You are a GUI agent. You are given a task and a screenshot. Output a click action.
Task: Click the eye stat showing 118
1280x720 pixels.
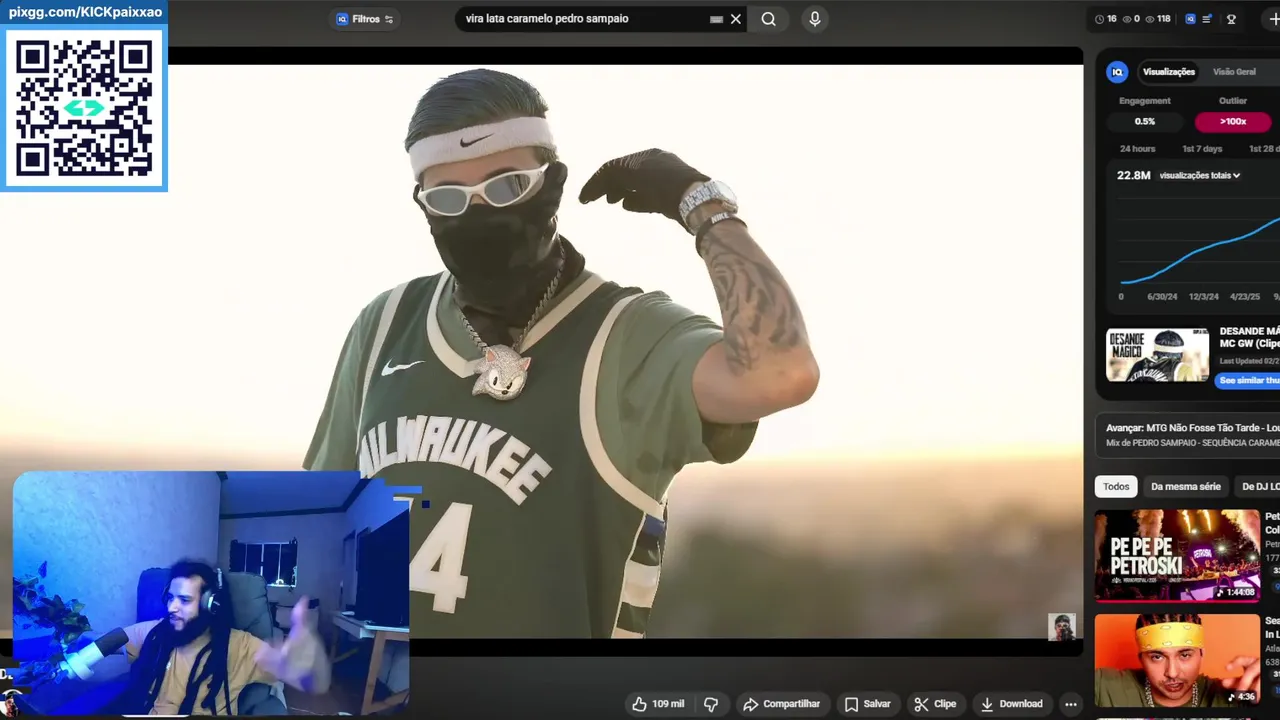(1157, 19)
